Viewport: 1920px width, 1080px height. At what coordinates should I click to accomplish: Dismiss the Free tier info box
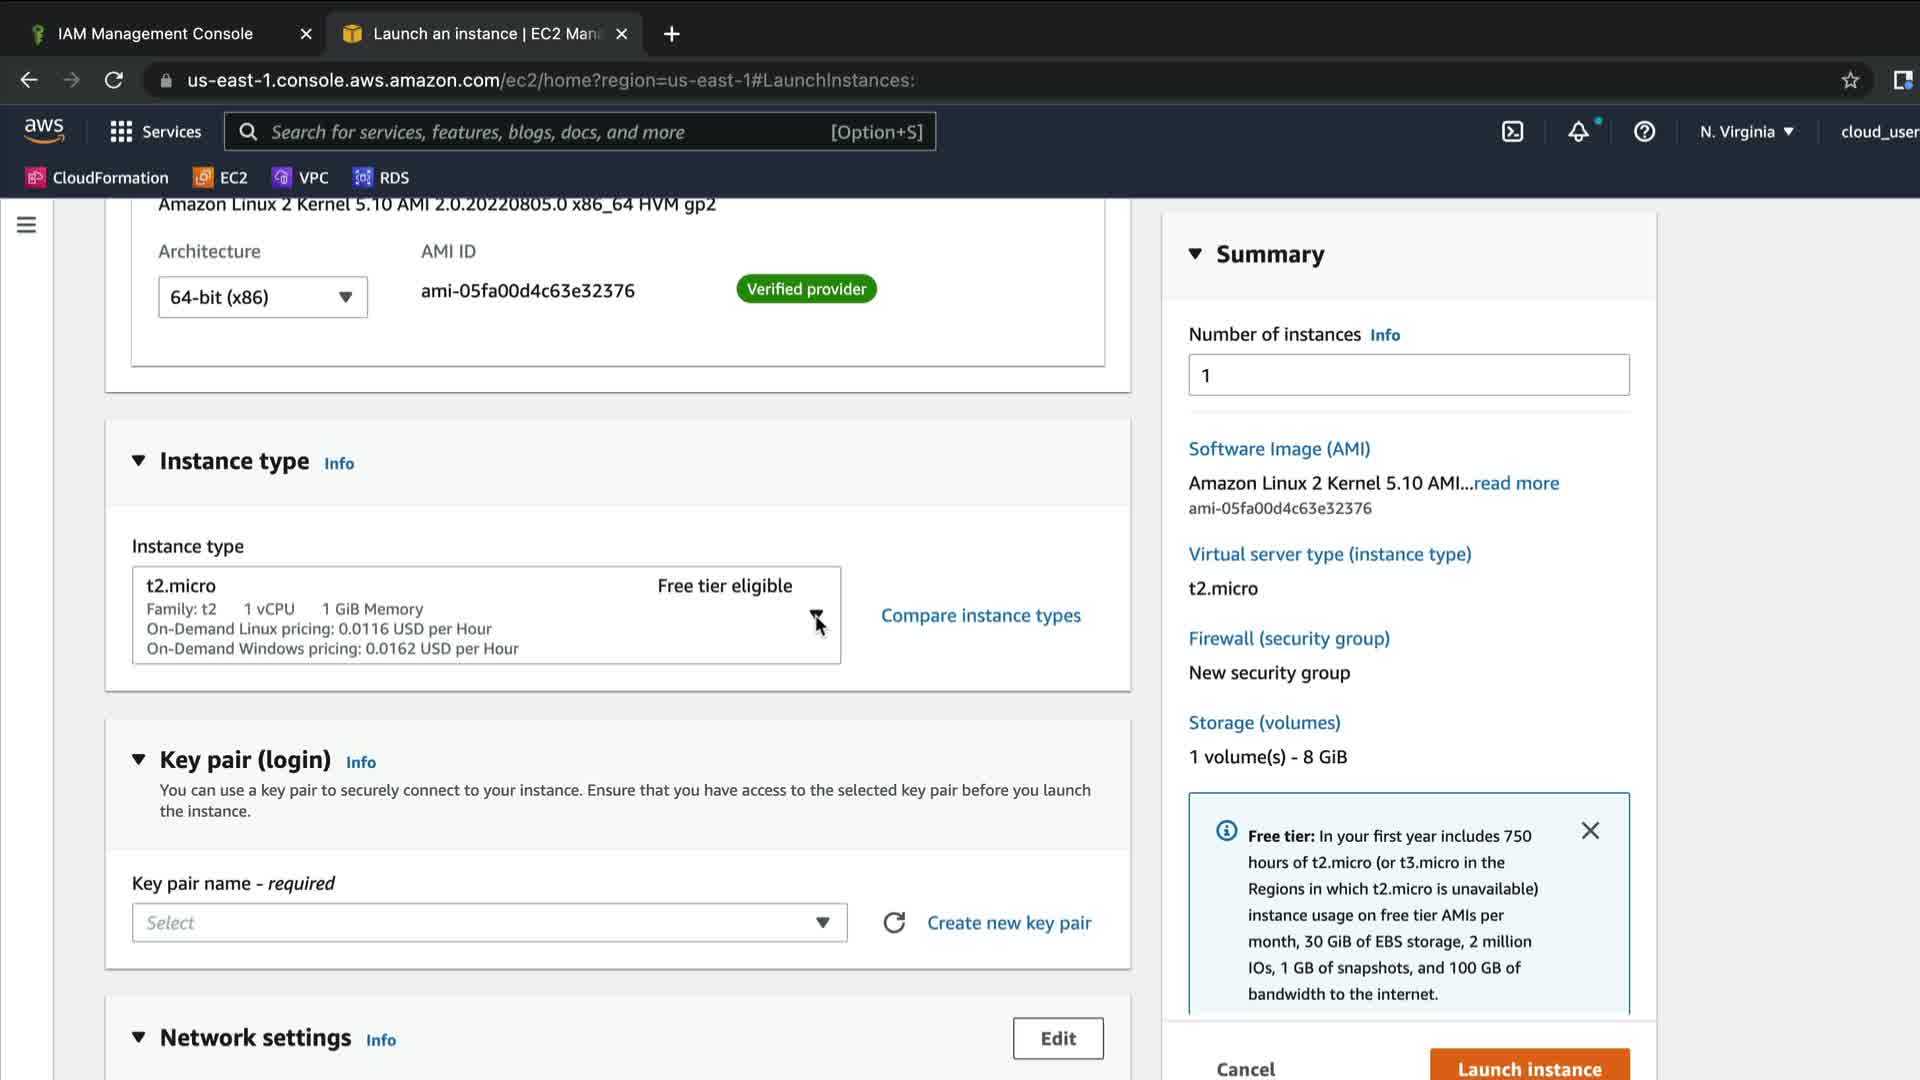1590,831
